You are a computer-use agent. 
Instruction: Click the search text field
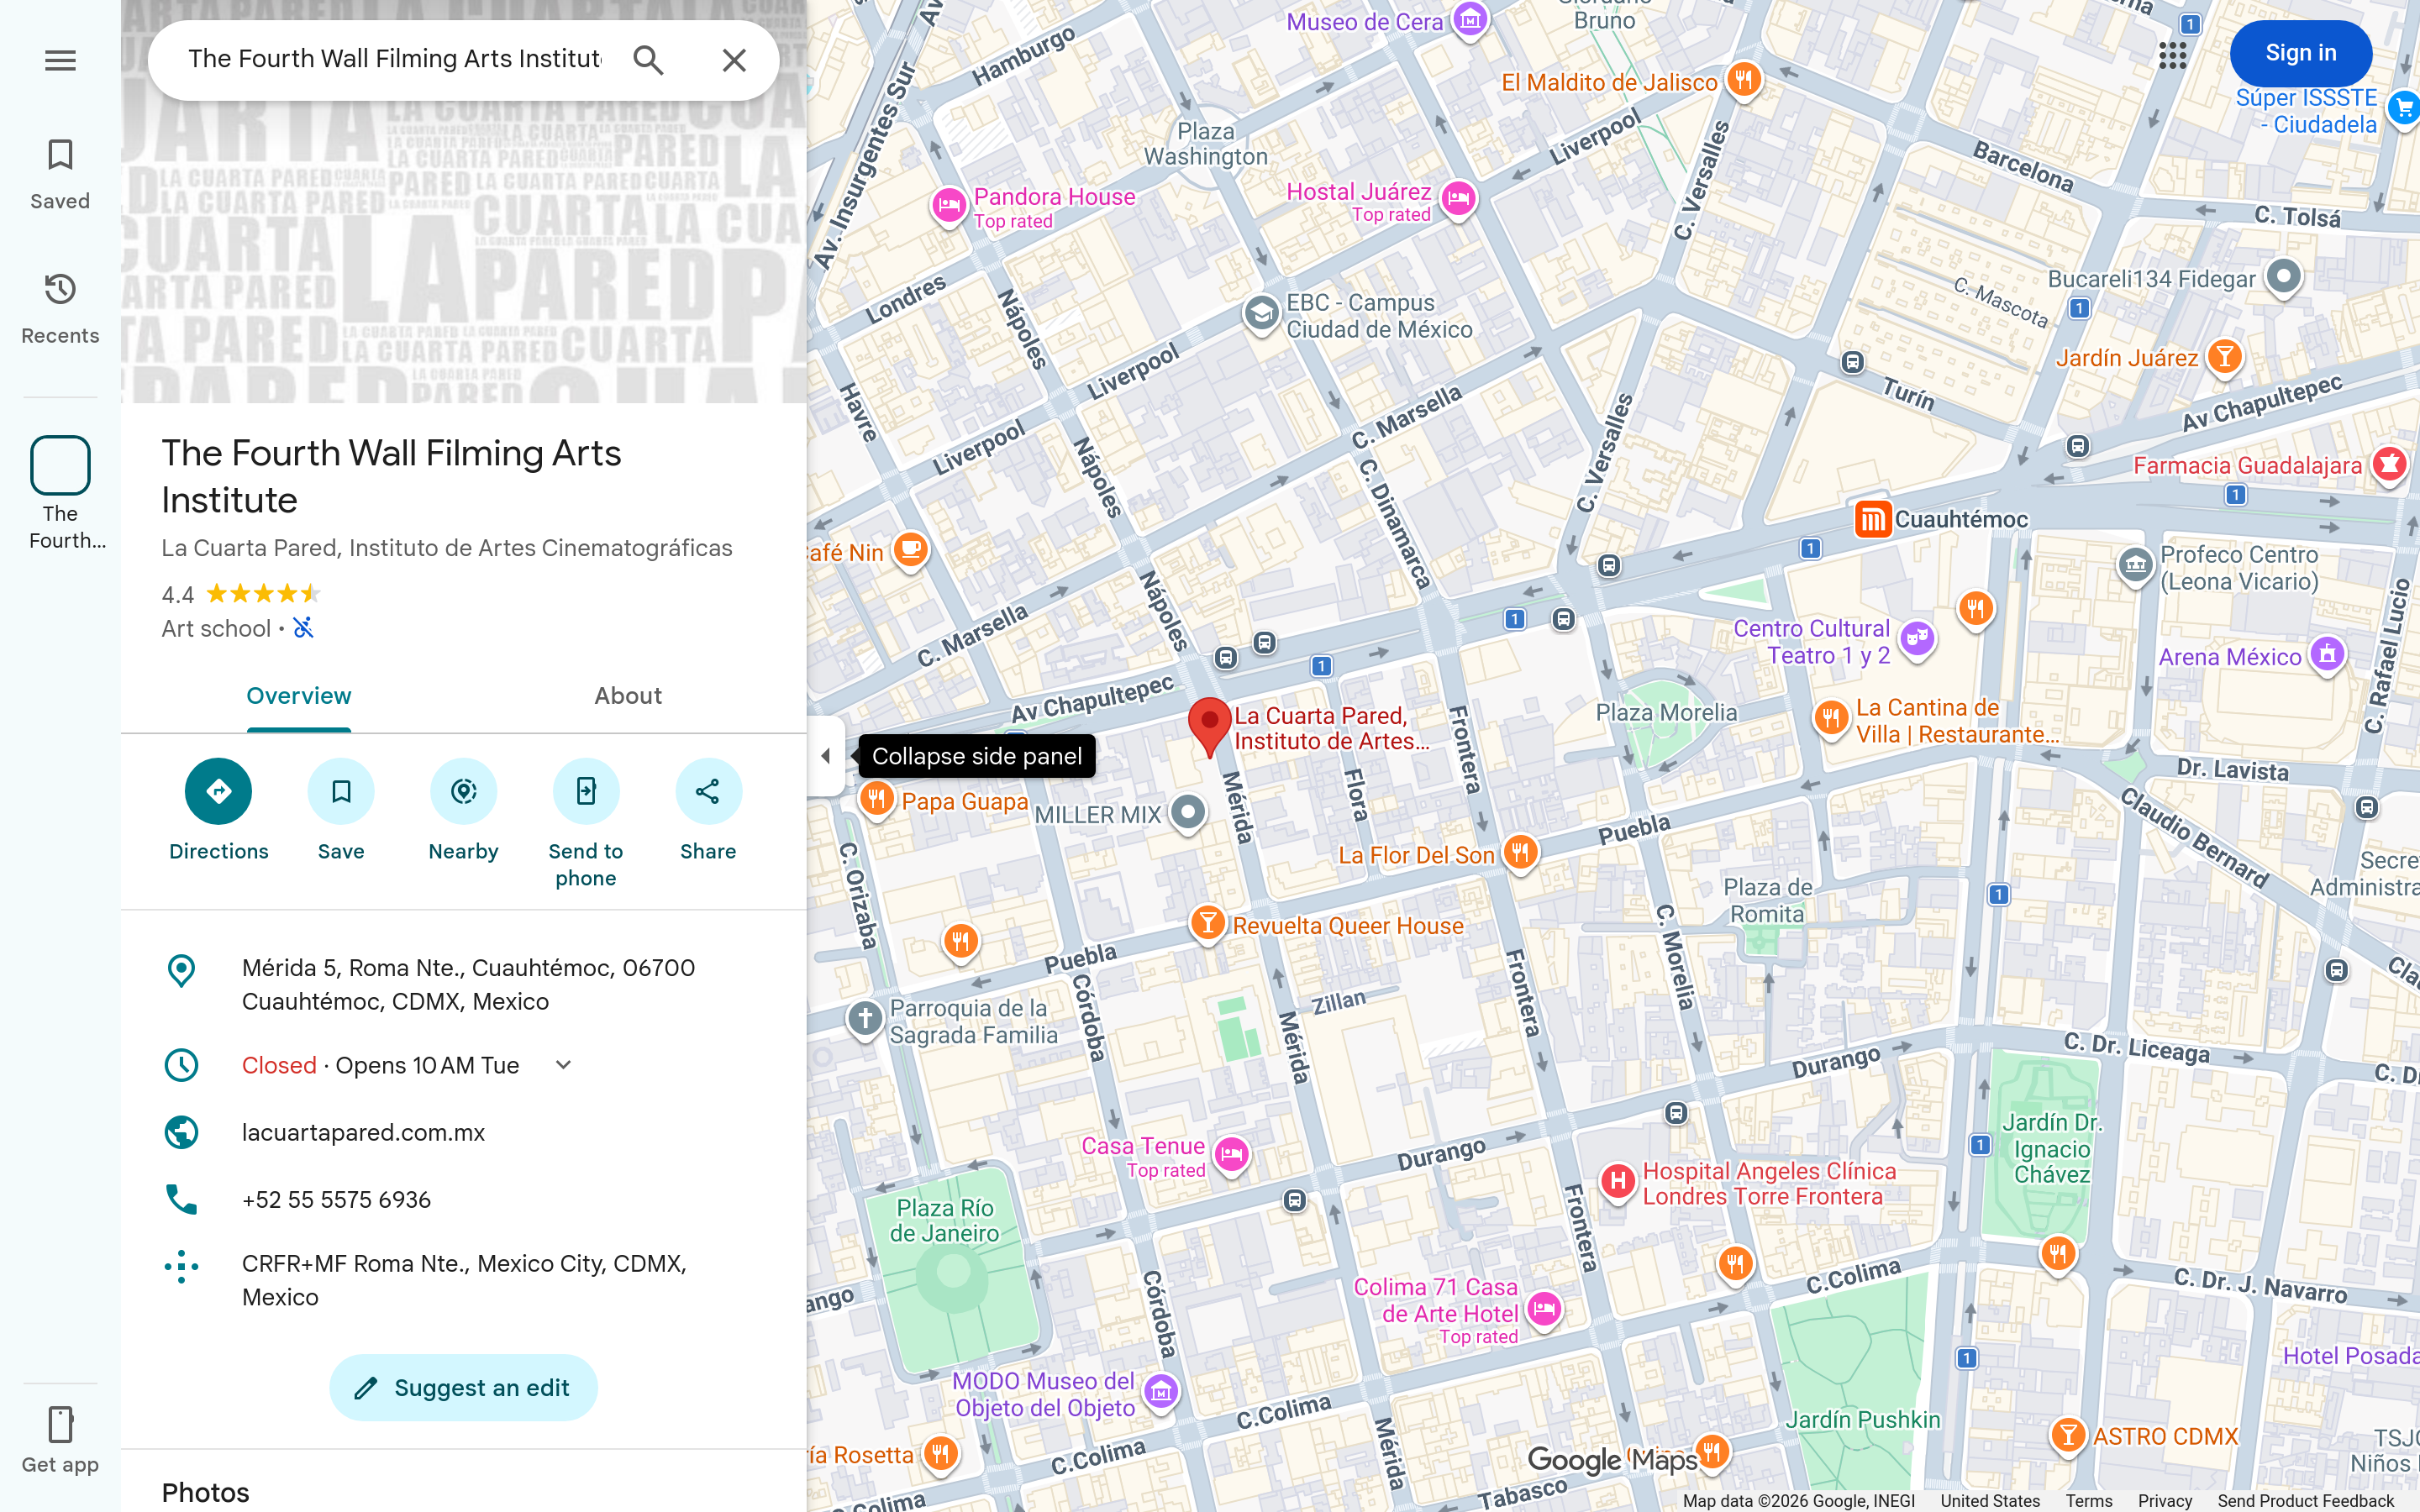395,59
